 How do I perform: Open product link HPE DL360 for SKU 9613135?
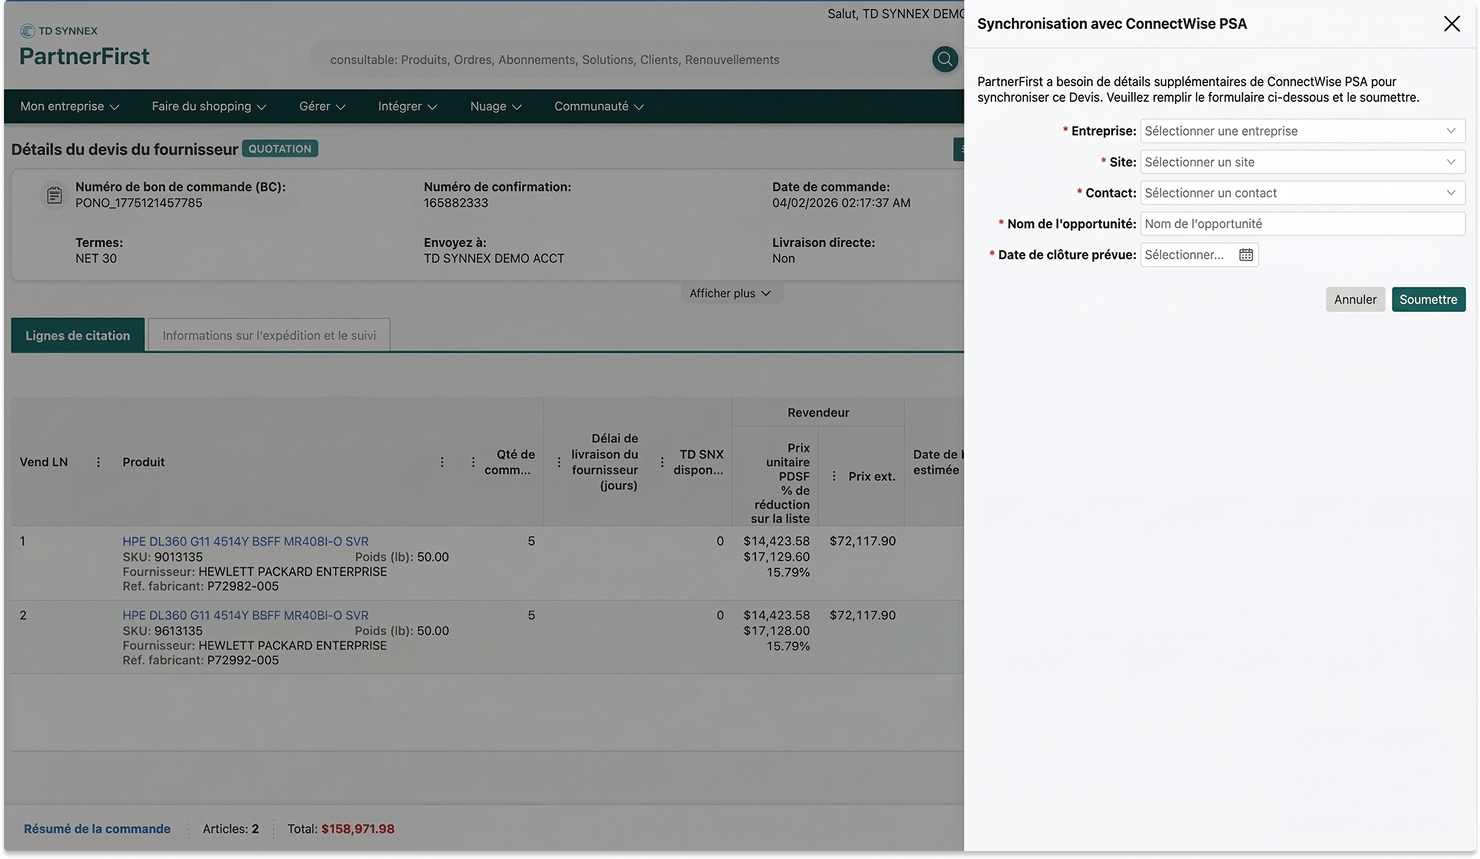tap(245, 615)
